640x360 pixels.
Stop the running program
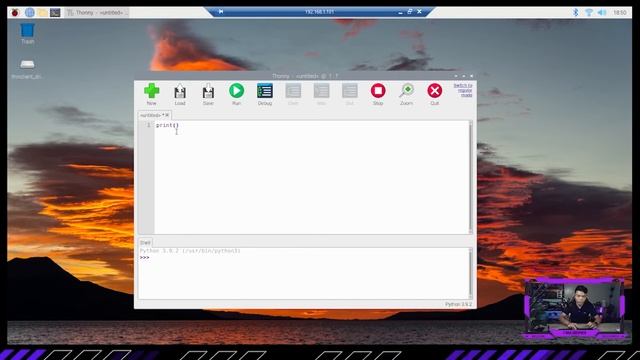[378, 91]
